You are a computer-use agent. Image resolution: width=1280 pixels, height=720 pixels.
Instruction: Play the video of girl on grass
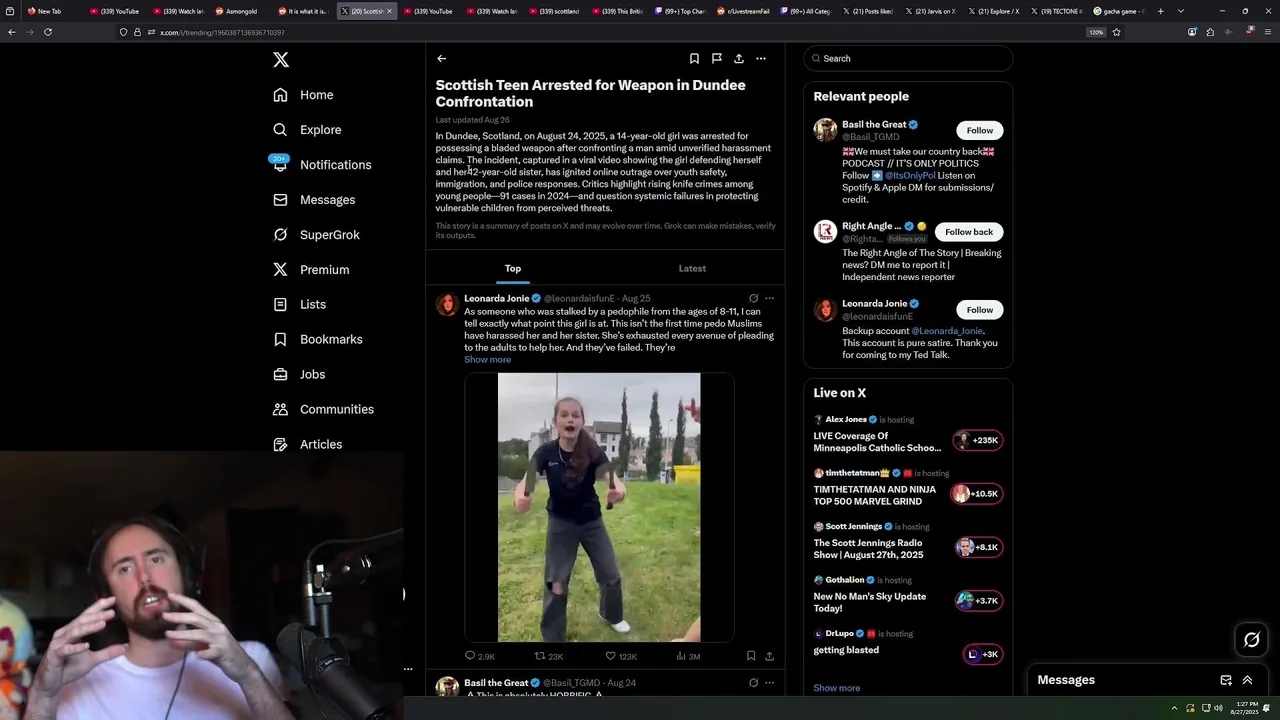pos(599,507)
